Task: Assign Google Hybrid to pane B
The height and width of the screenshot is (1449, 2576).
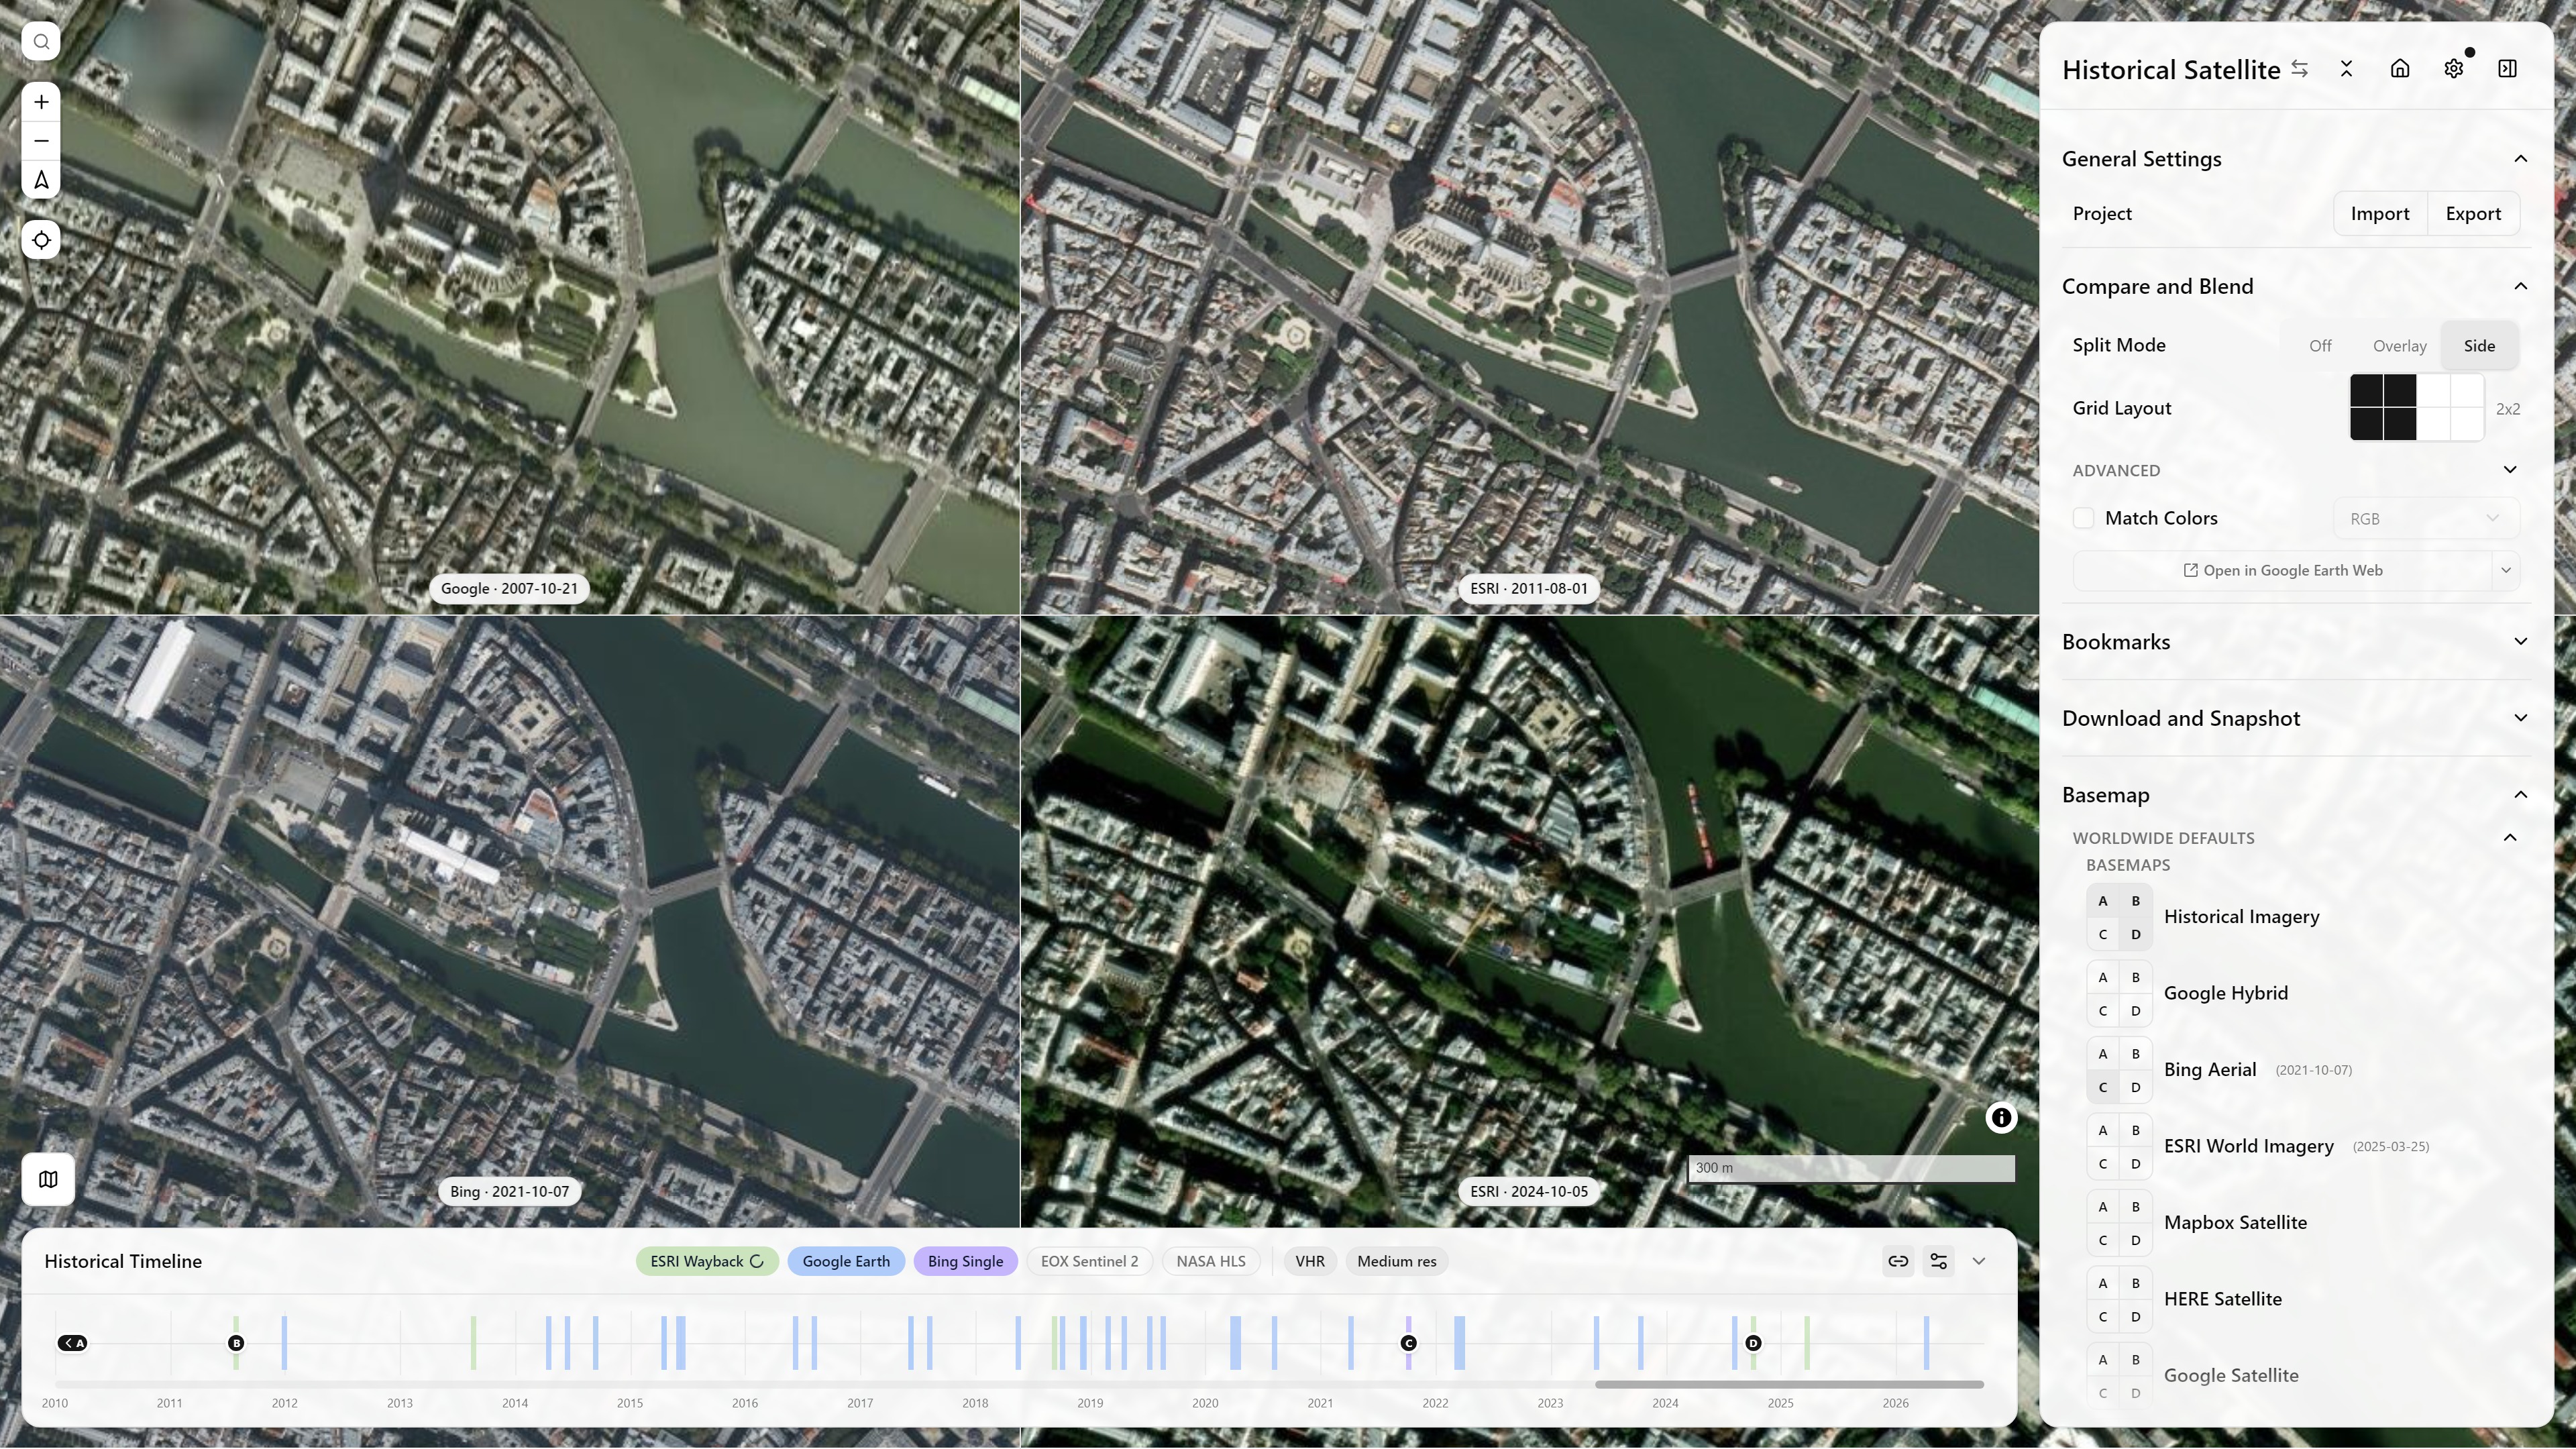Action: 2136,977
